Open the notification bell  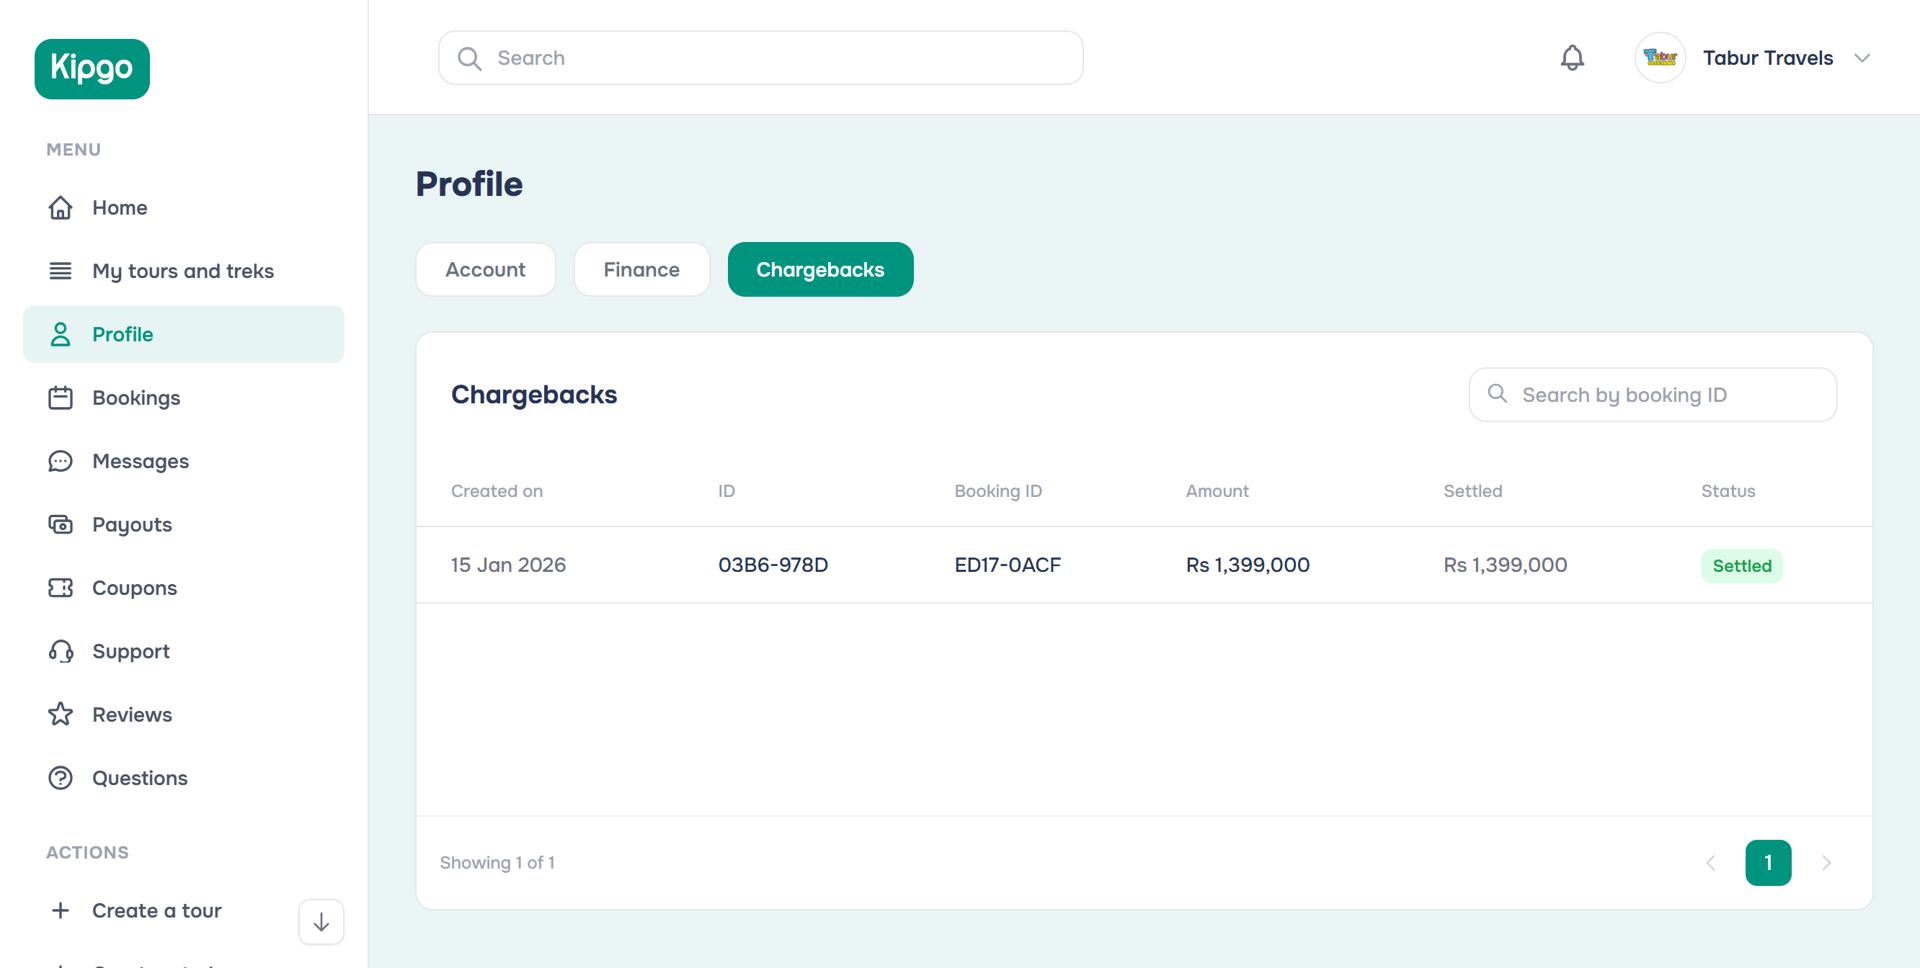pyautogui.click(x=1571, y=57)
